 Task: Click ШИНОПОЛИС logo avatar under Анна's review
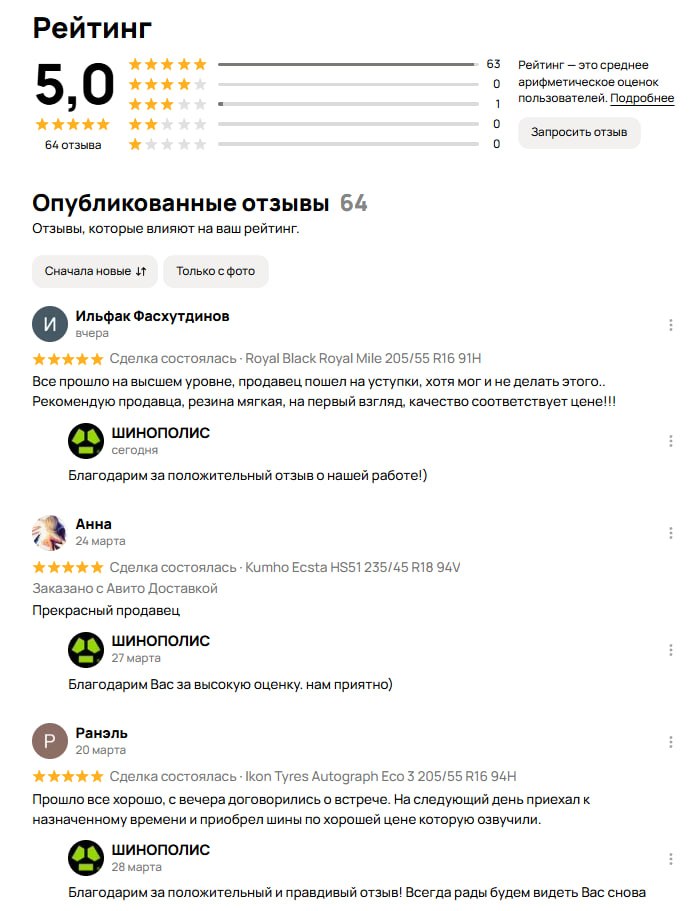click(x=86, y=650)
